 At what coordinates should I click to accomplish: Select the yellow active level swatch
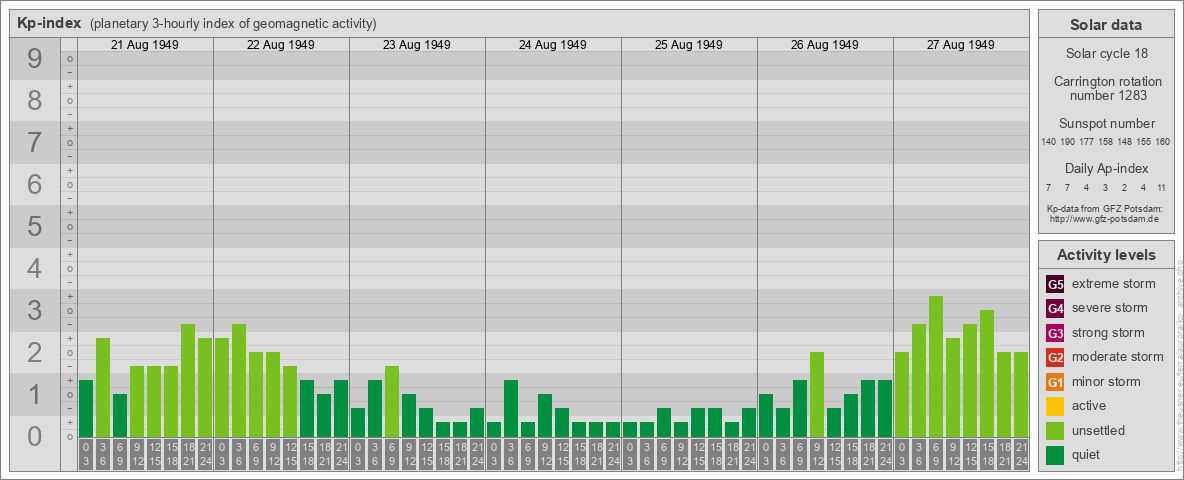point(1055,406)
